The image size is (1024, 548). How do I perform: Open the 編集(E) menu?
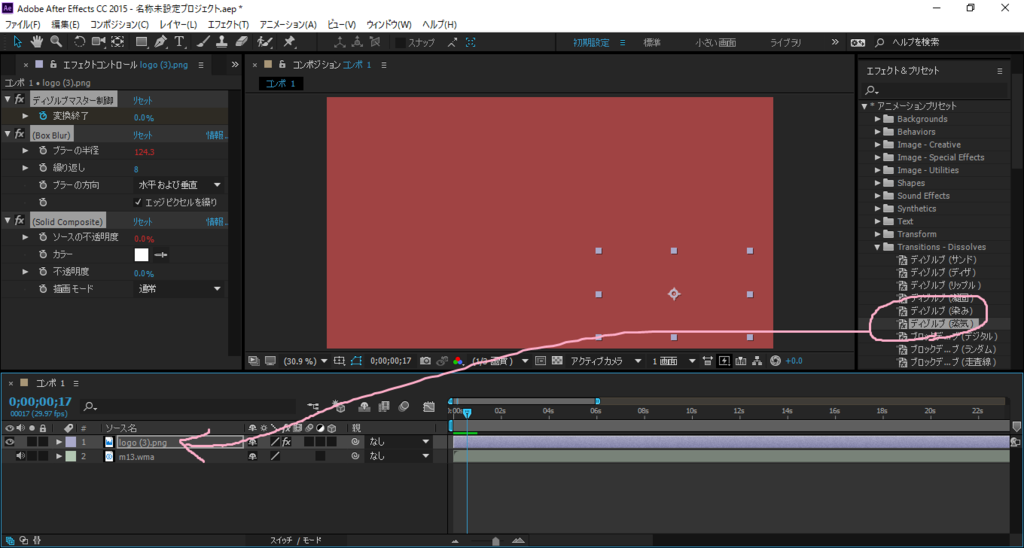(65, 24)
